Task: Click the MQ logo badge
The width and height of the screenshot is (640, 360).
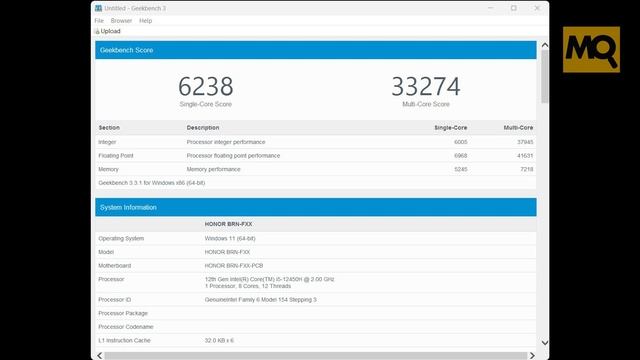Action: [591, 50]
